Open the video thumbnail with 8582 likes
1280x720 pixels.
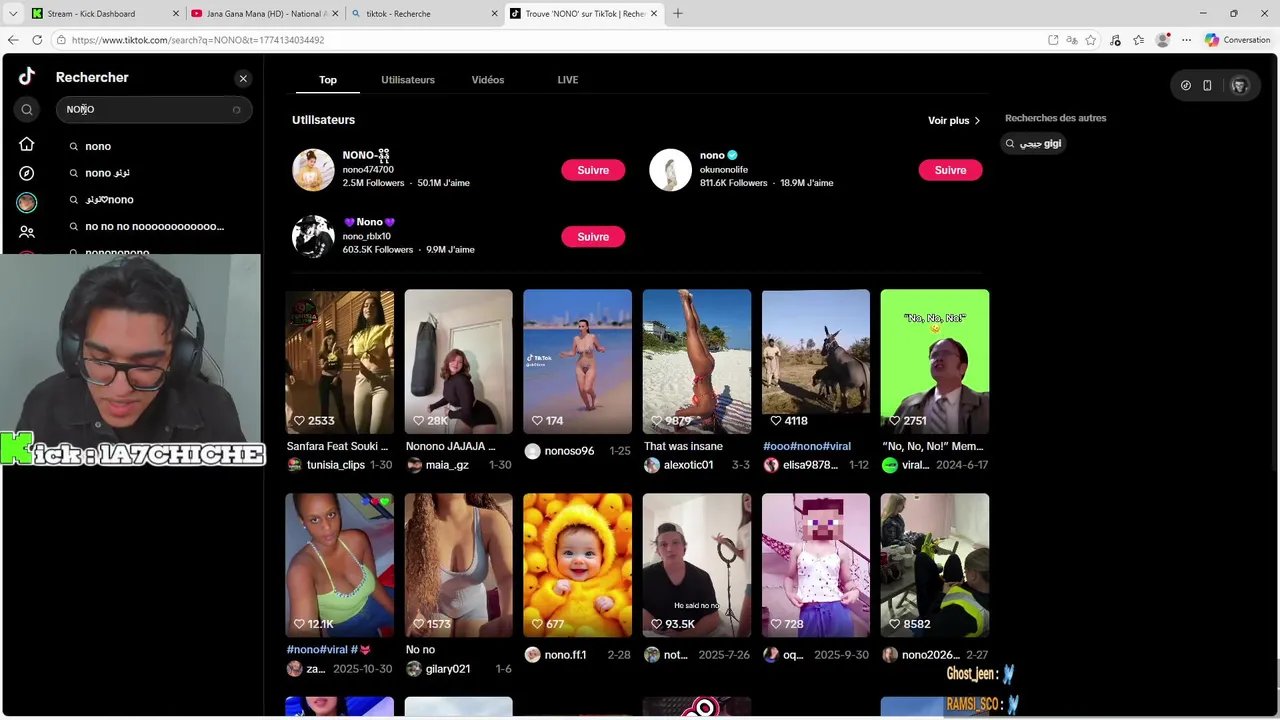[x=935, y=565]
